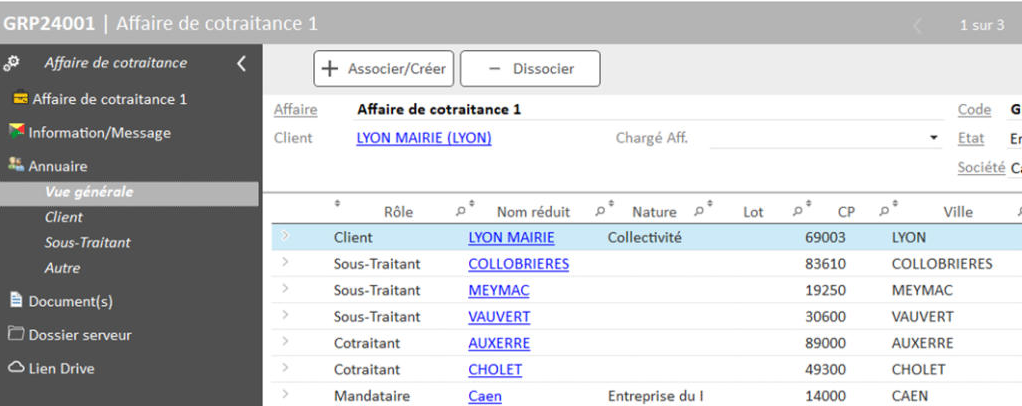Viewport: 1022px width, 406px height.
Task: Expand the MEYMAC row
Action: coord(284,289)
